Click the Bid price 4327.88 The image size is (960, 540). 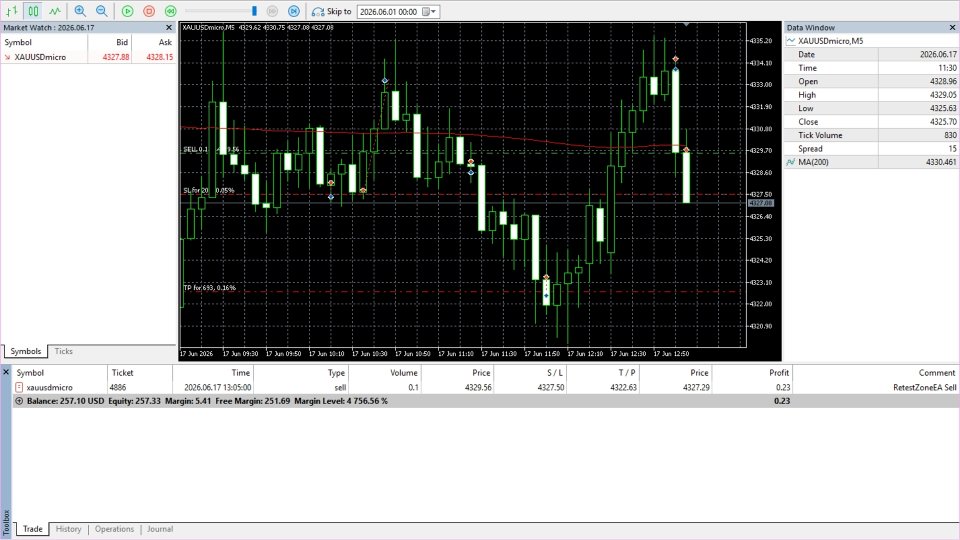[116, 57]
